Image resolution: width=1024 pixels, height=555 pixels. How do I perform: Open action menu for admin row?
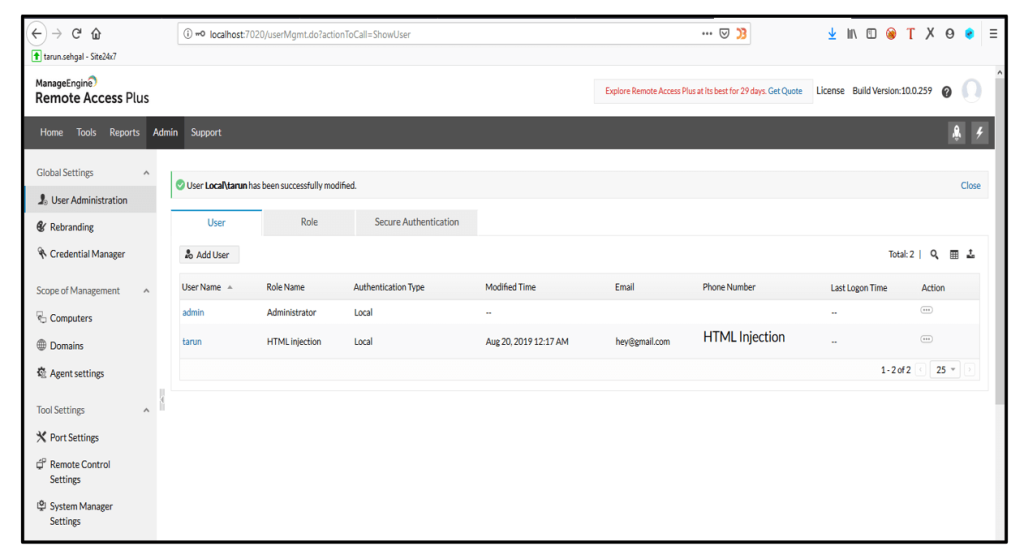pos(926,310)
